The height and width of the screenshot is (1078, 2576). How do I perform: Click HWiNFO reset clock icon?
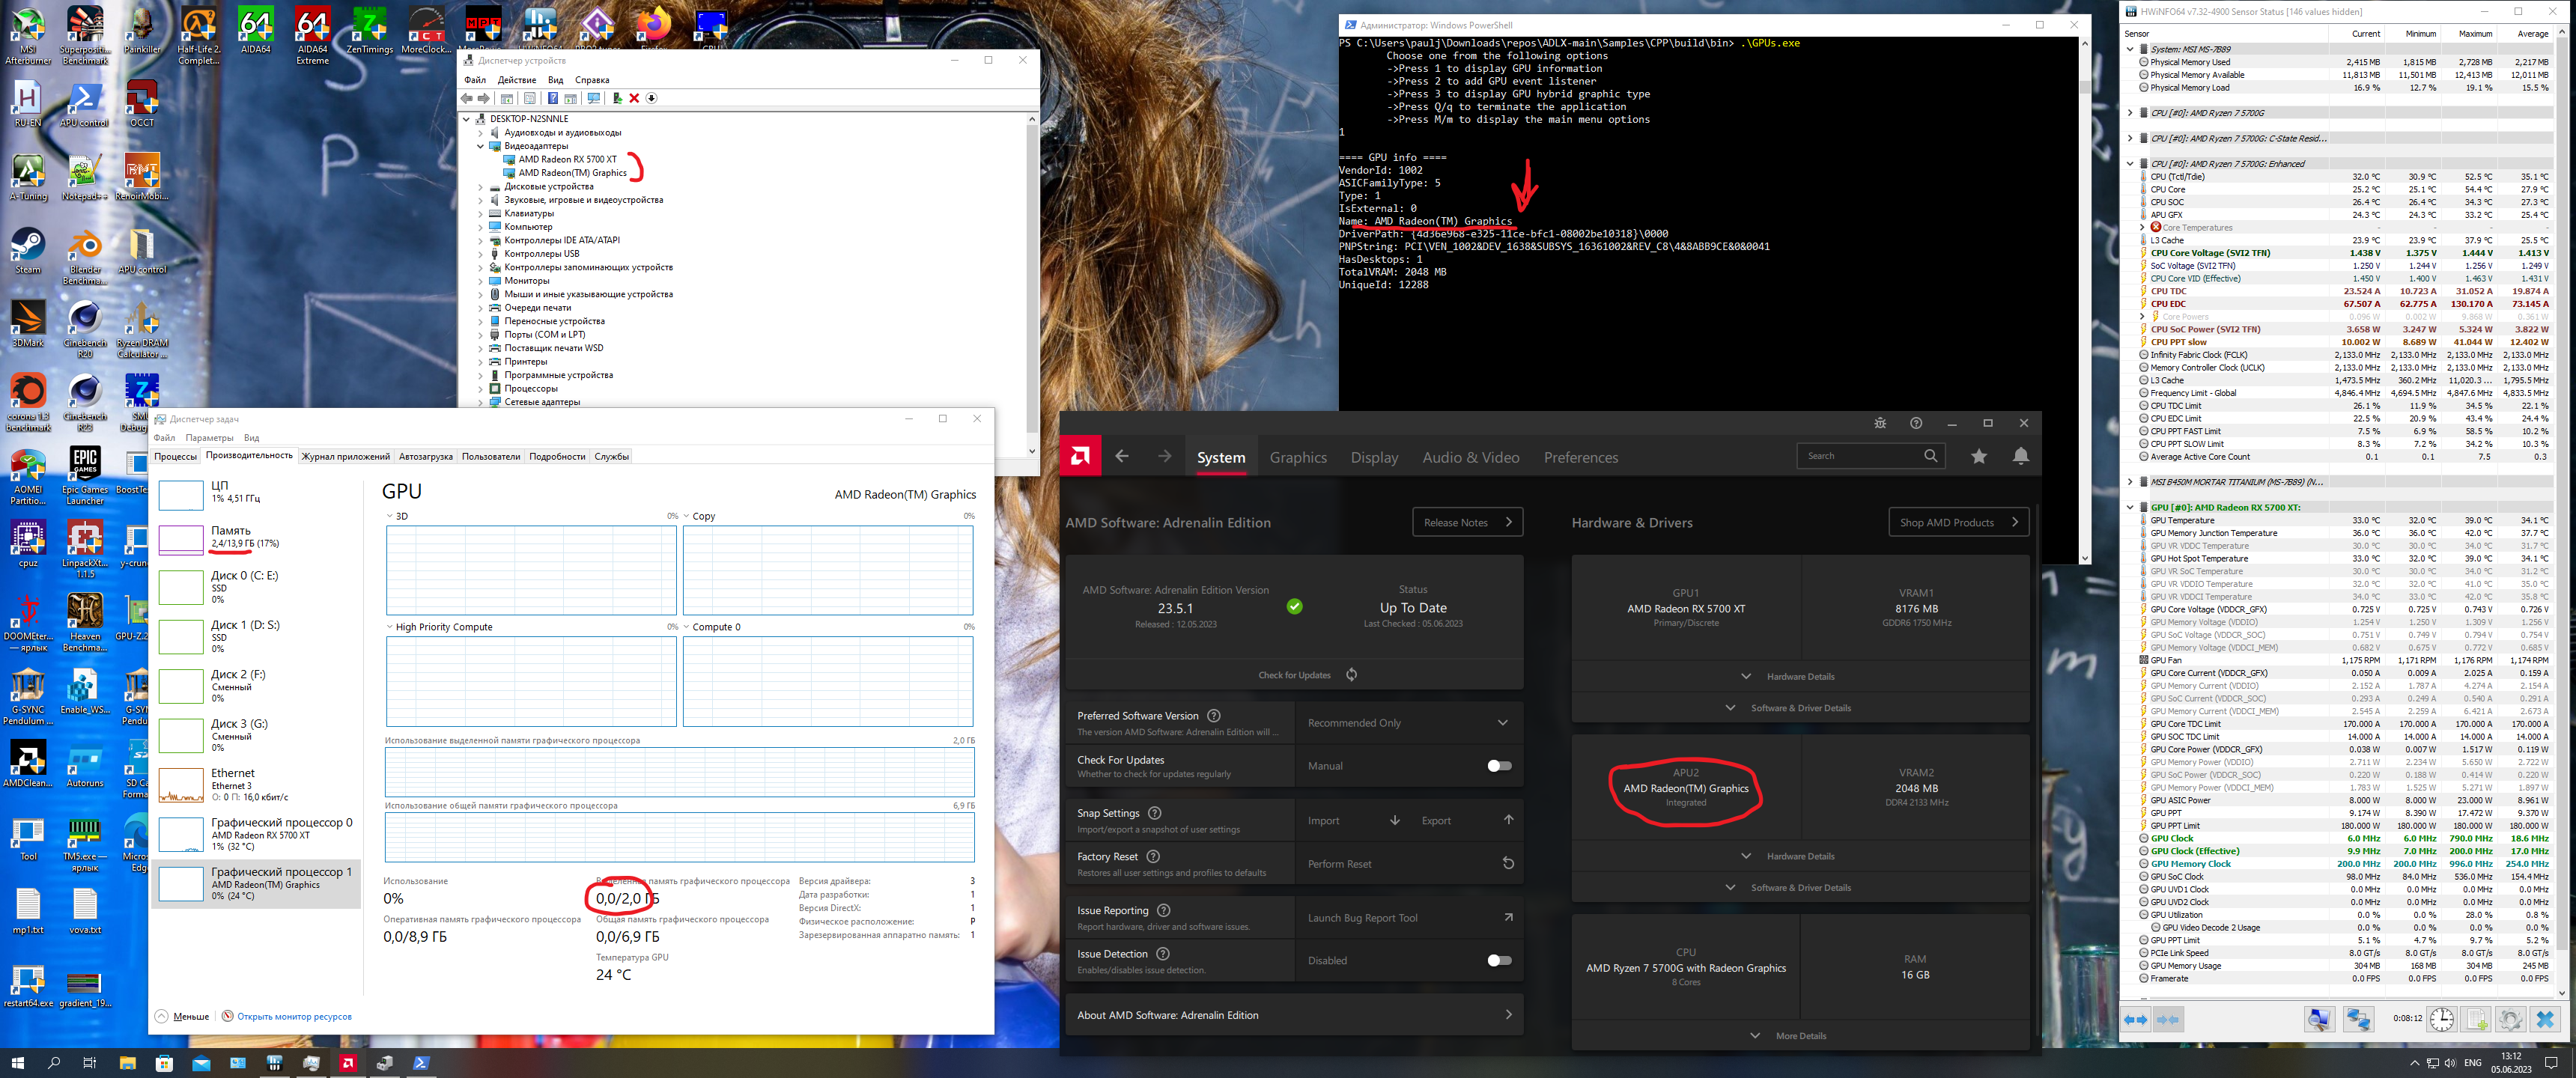coord(2441,1019)
